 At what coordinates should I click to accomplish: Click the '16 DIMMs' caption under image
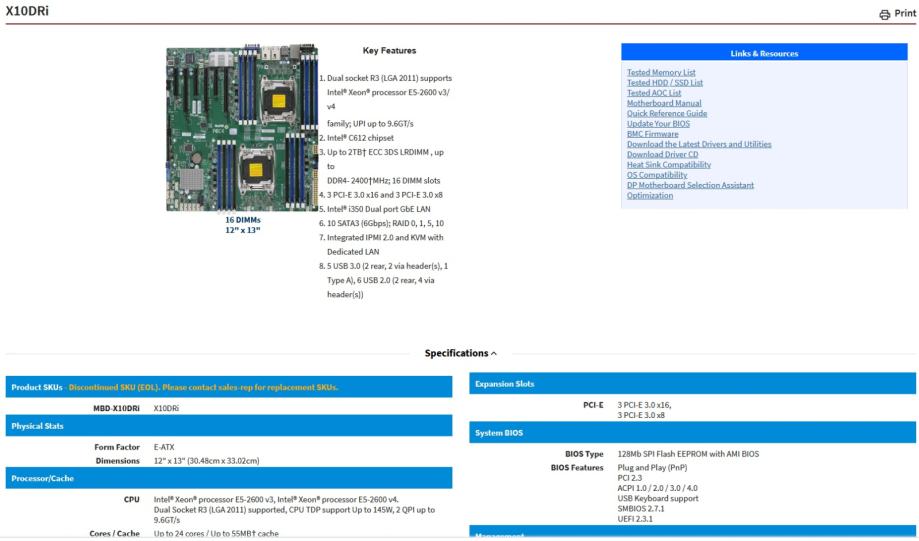click(x=243, y=220)
